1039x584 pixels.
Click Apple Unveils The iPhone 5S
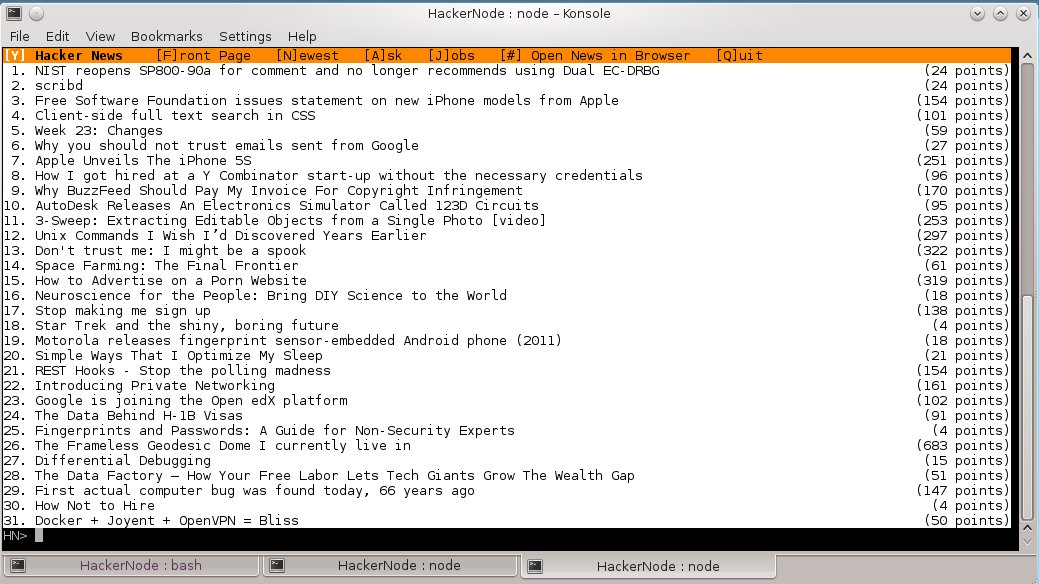143,161
